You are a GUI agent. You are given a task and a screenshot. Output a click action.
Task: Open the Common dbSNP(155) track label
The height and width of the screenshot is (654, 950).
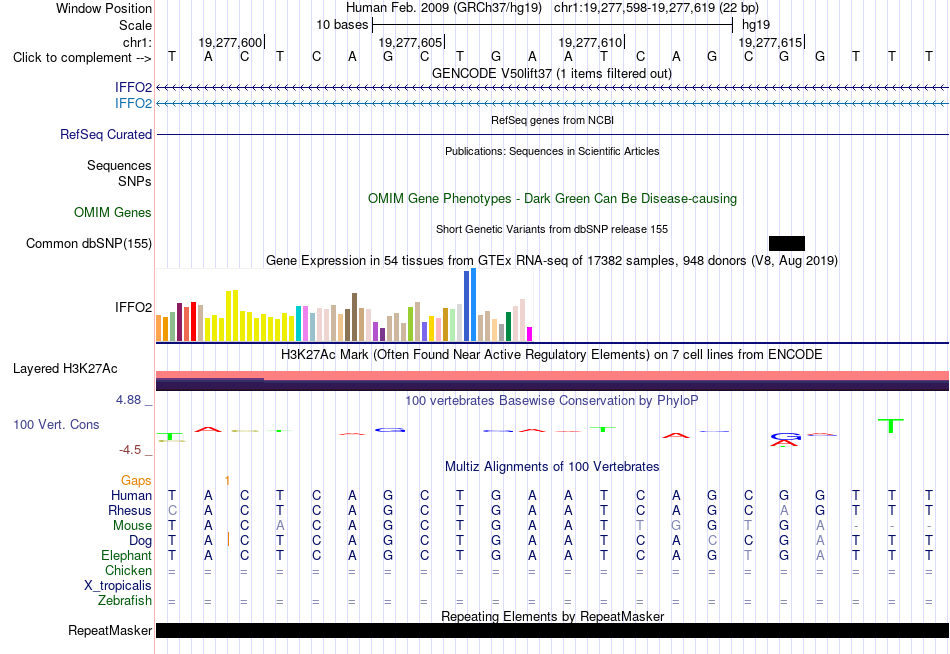coord(89,244)
